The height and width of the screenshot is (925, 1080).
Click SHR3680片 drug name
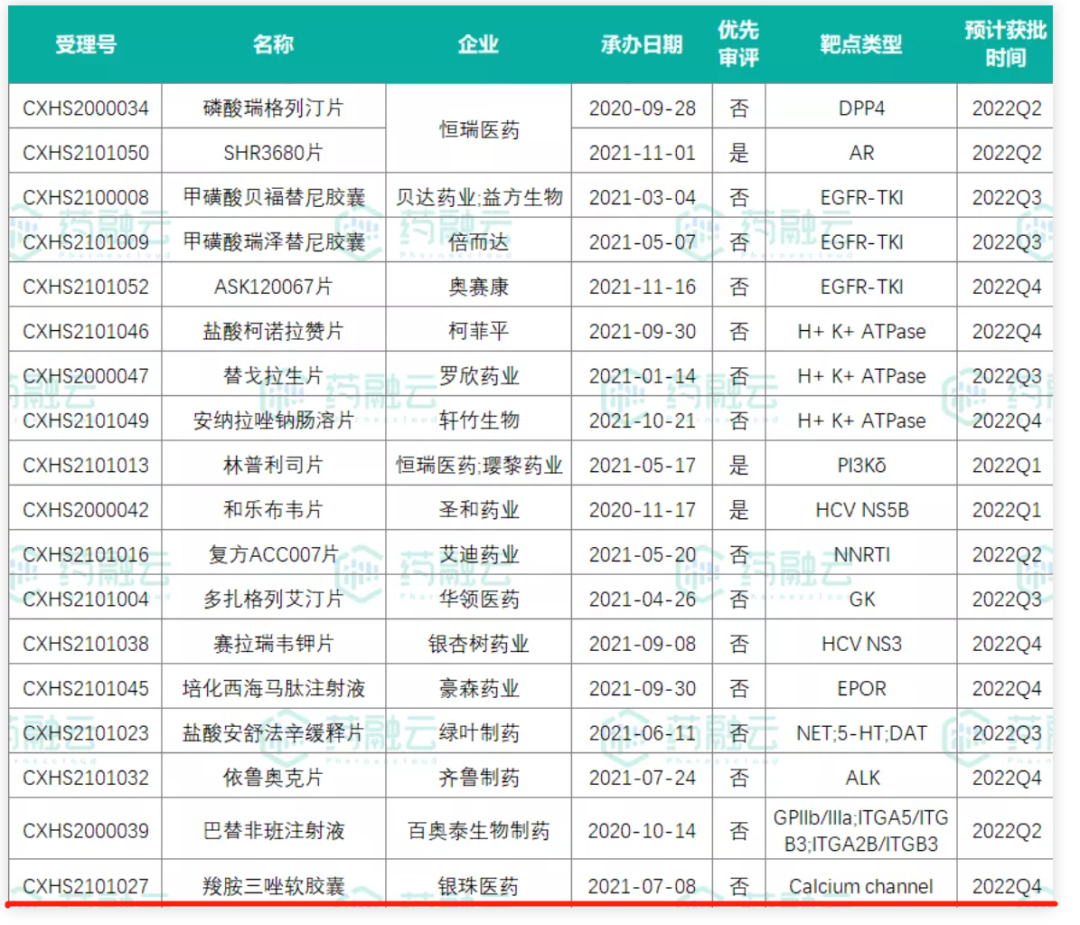click(273, 152)
